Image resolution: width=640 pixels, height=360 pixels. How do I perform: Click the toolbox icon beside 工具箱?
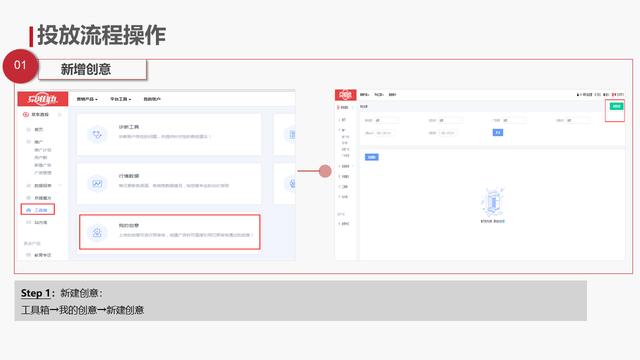click(x=28, y=210)
